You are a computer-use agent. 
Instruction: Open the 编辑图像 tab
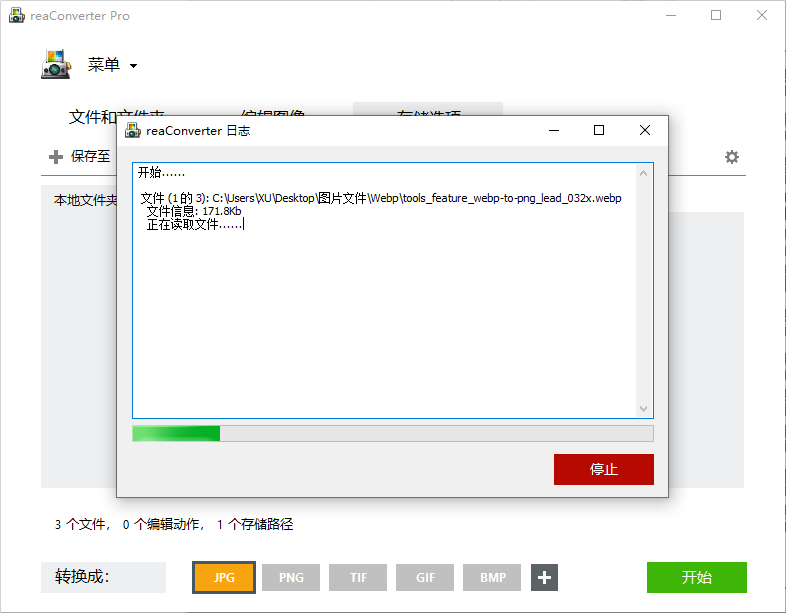tap(272, 112)
